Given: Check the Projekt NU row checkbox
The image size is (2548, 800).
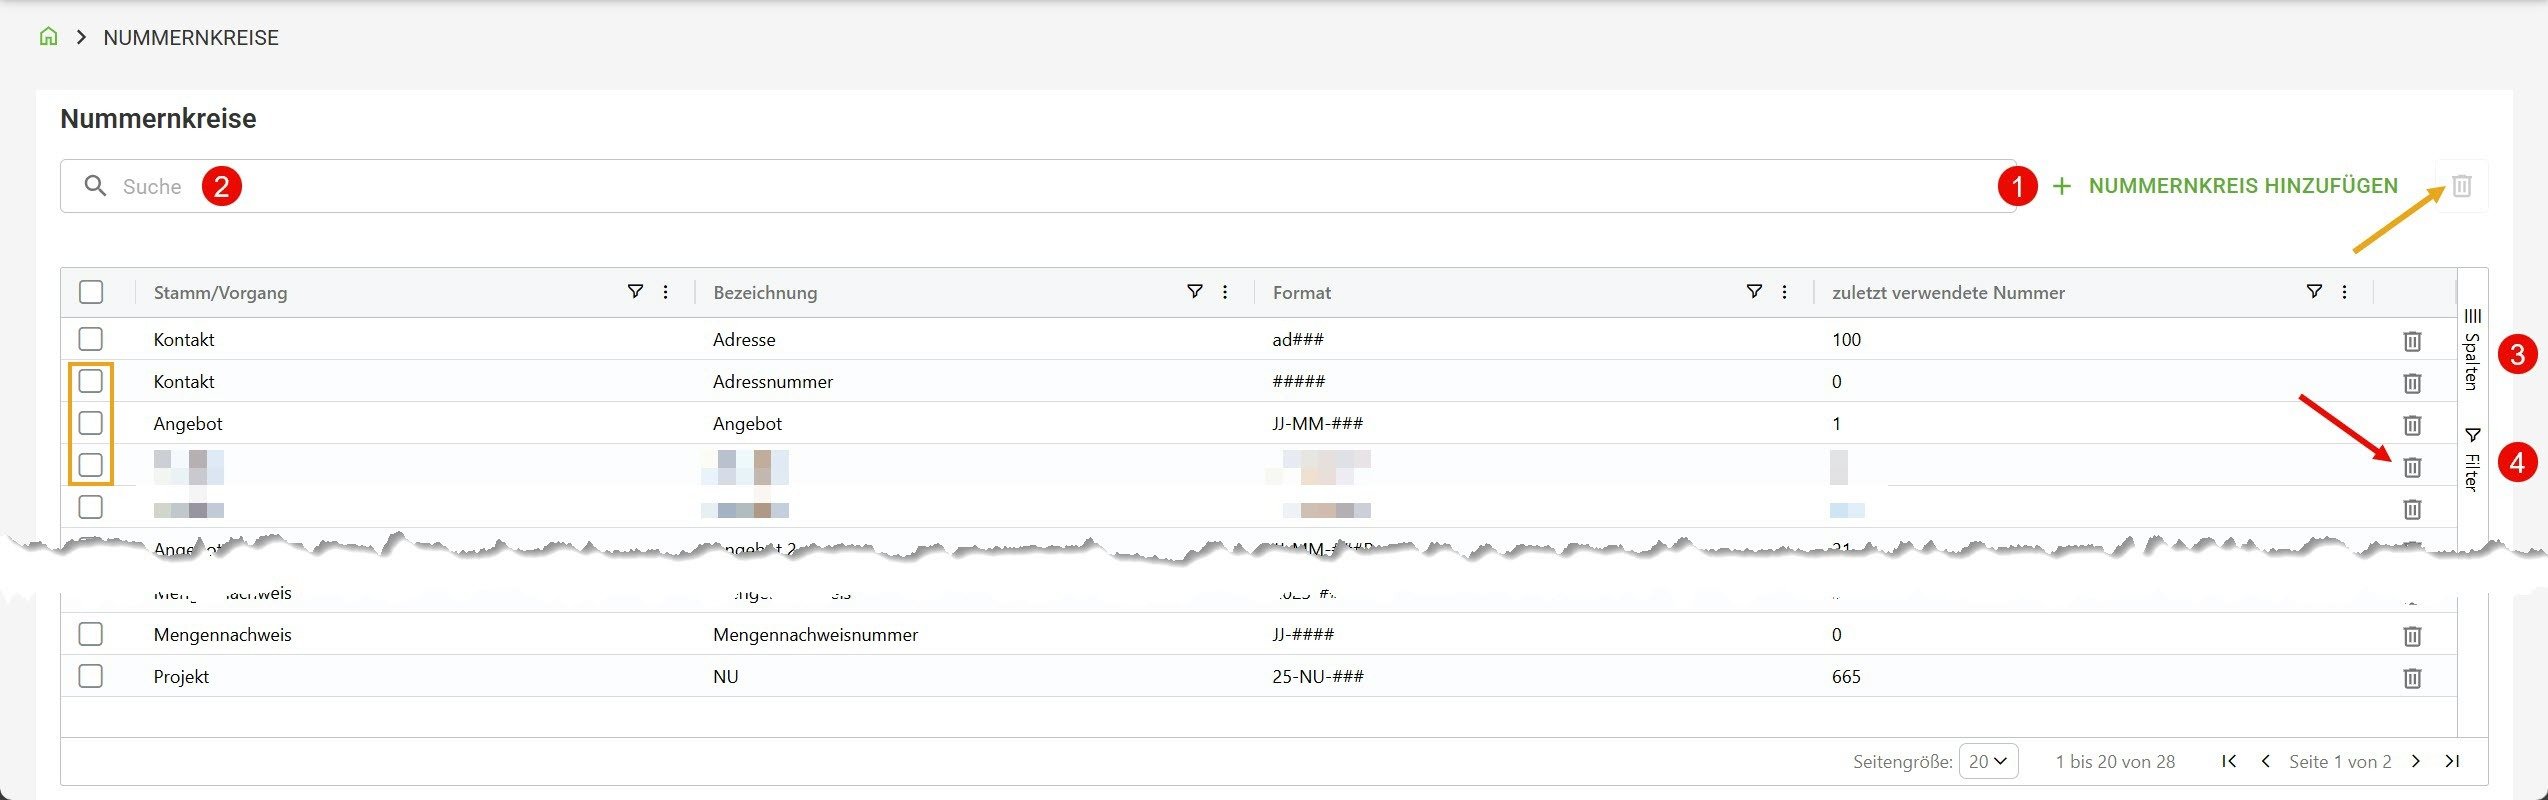Looking at the screenshot, I should [x=91, y=676].
